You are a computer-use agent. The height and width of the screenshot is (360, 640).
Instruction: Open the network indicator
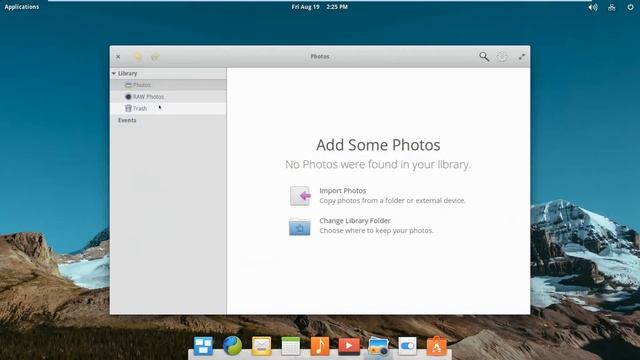tap(611, 7)
